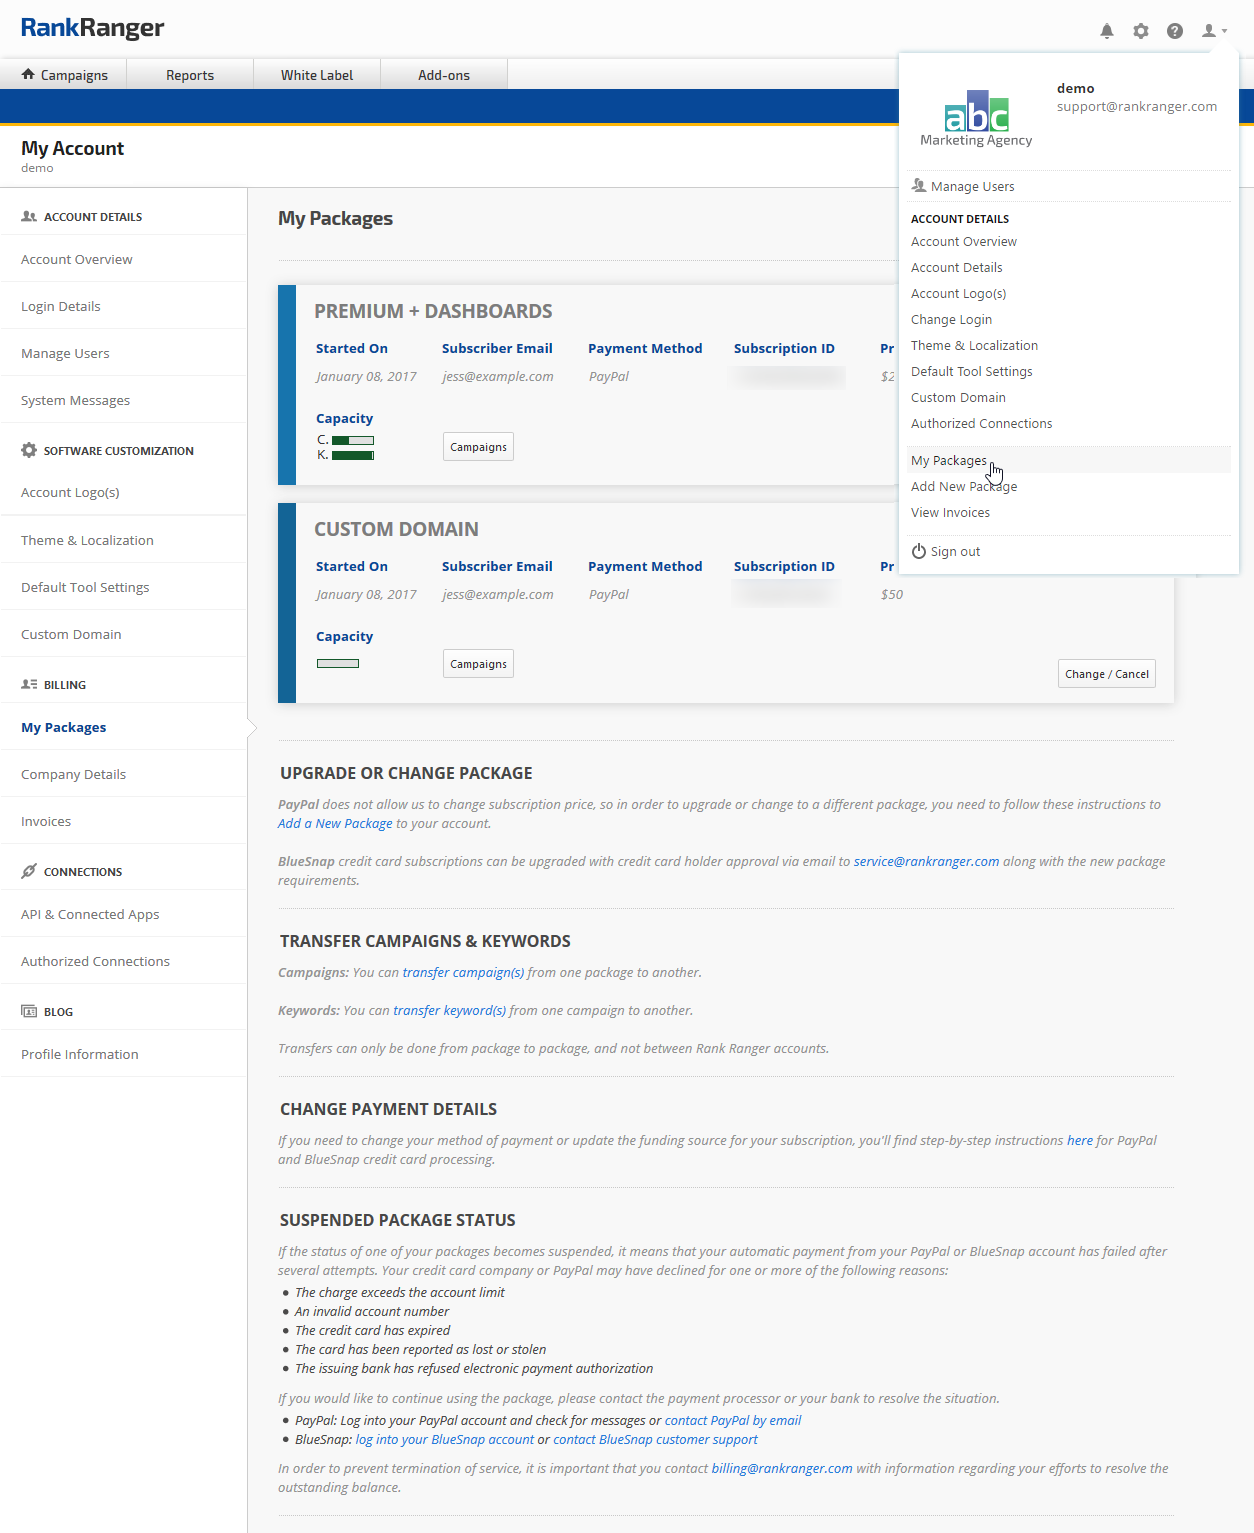Open Account Logo(s) in left sidebar
1254x1533 pixels.
pyautogui.click(x=70, y=493)
